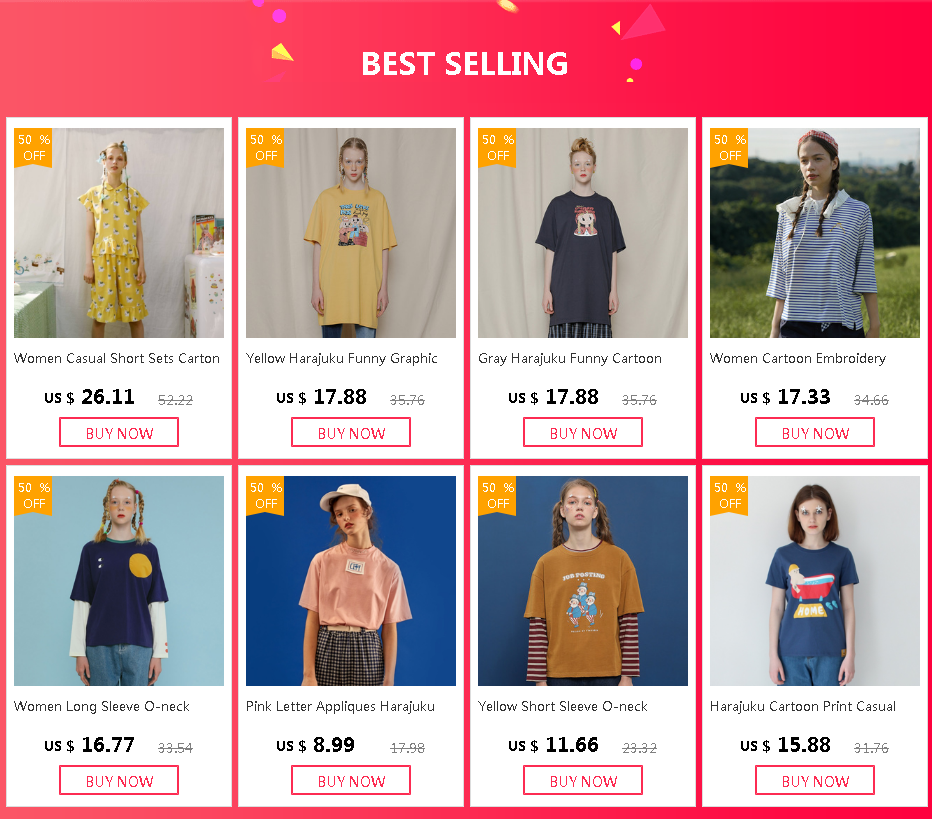Click the 50% OFF badge on the pink tee

tap(265, 495)
